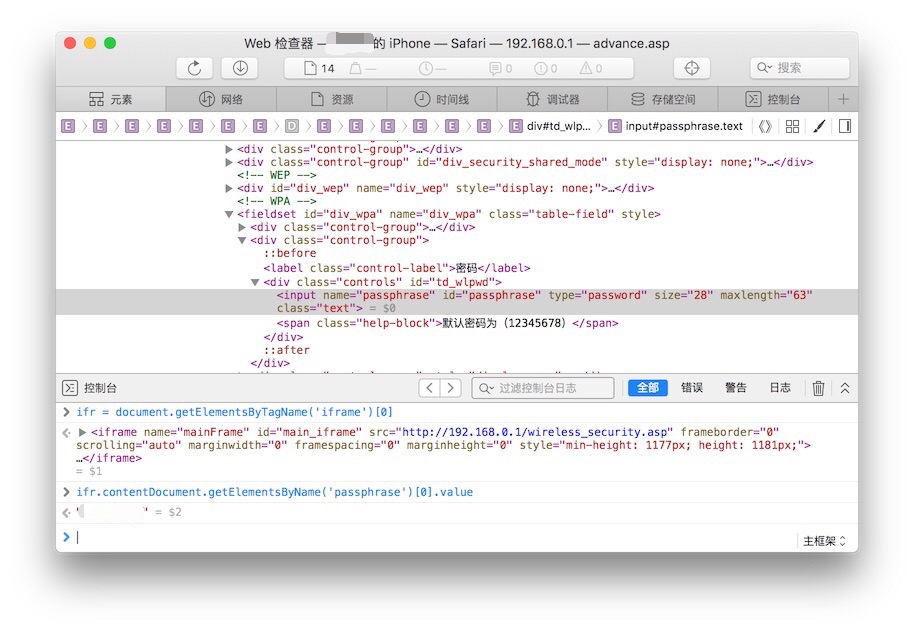This screenshot has height=632, width=914.
Task: Click the 过滤控制台日志 search field
Action: tap(543, 387)
